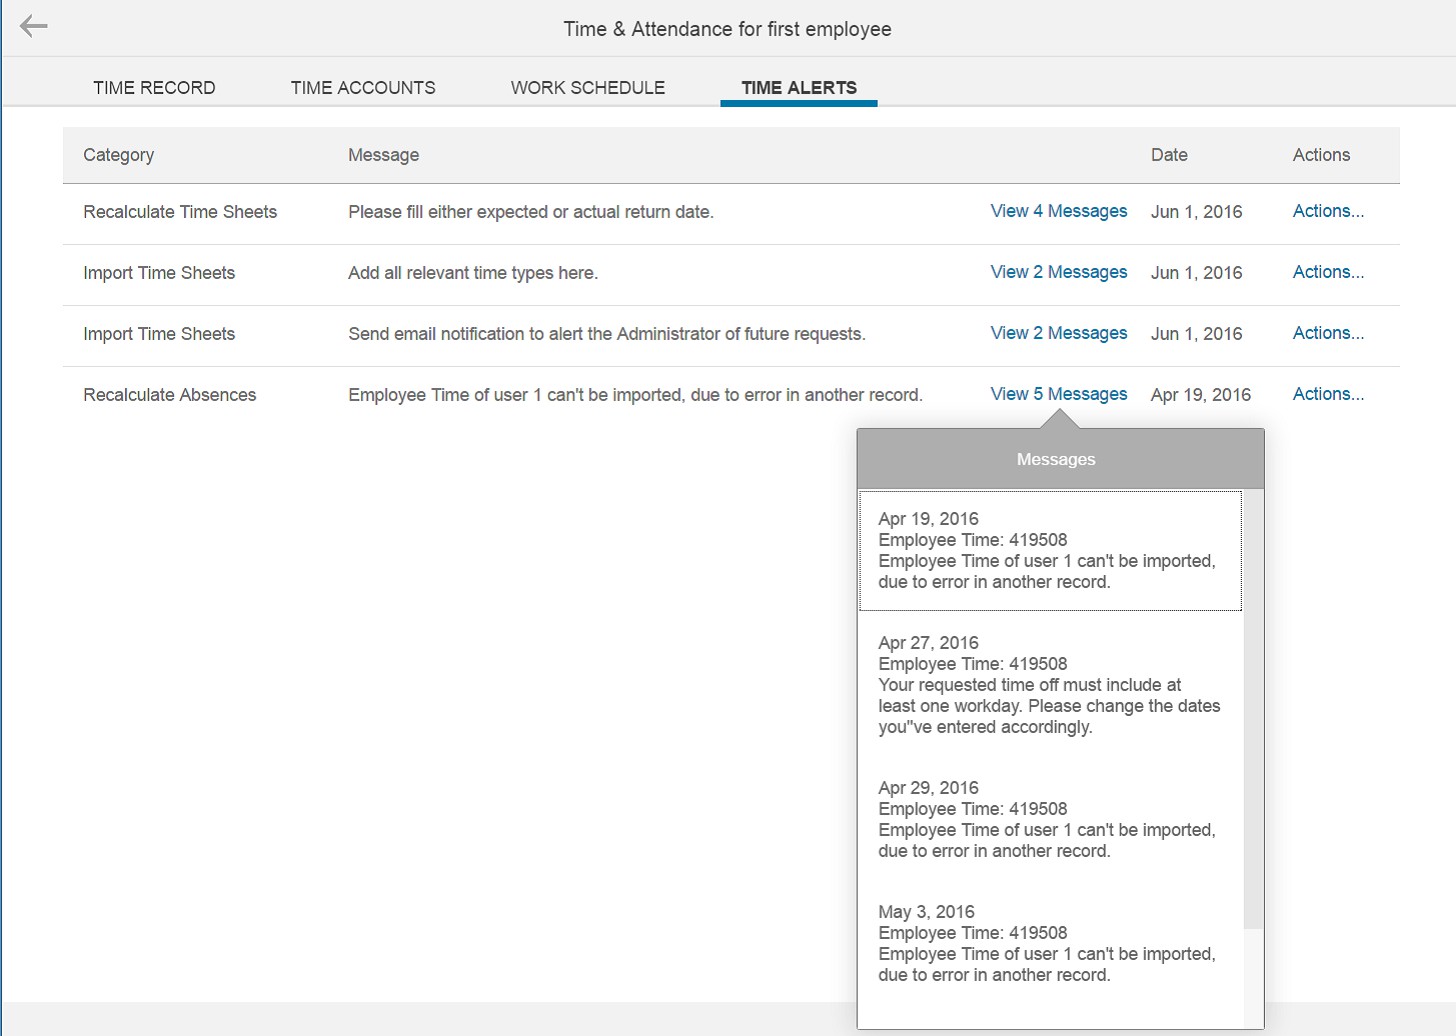
Task: Click the Category column header
Action: pyautogui.click(x=119, y=155)
